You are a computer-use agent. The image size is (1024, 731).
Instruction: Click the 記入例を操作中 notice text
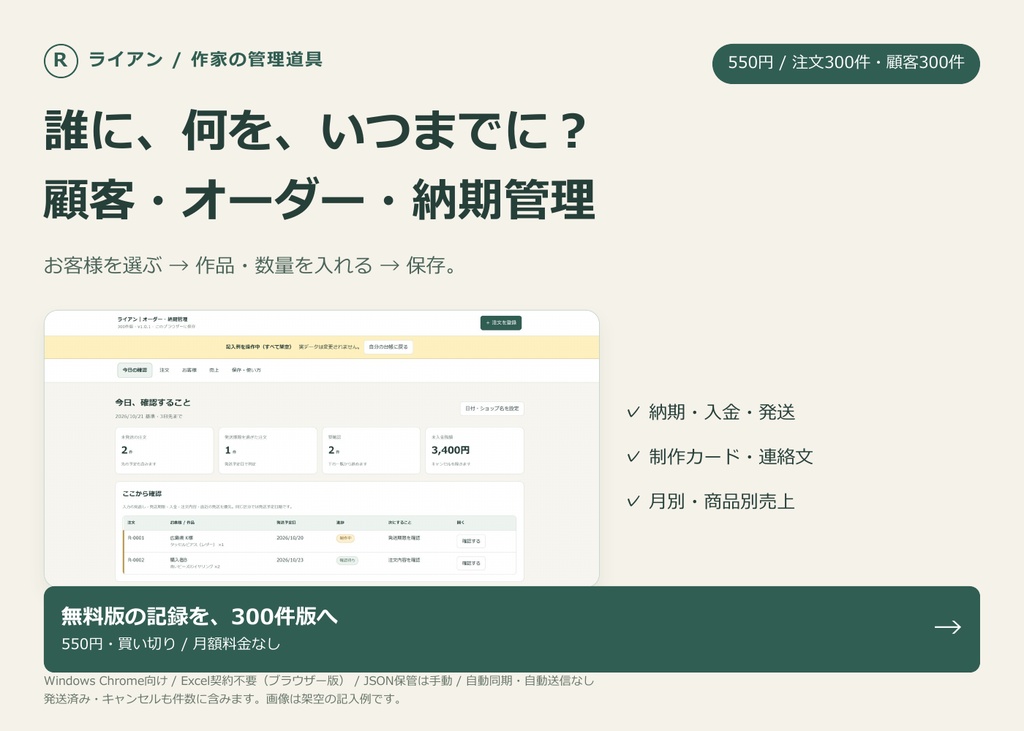point(258,347)
